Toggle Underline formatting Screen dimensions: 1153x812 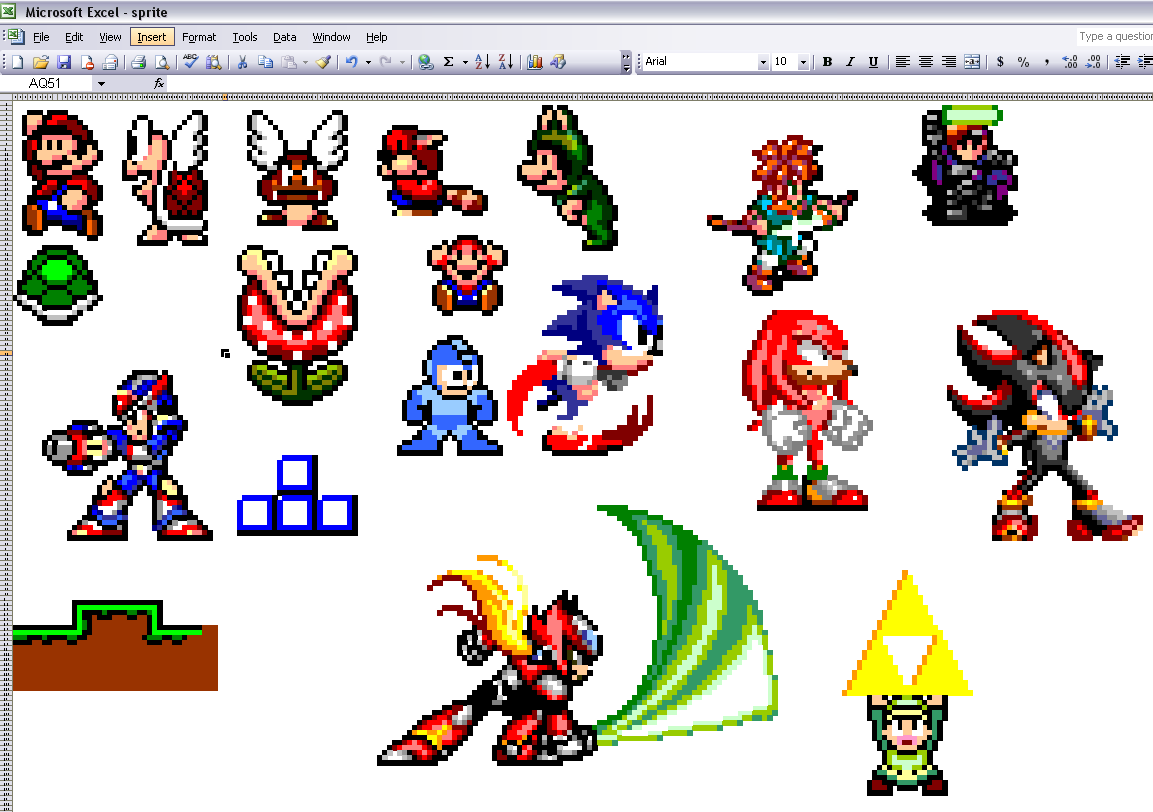[x=873, y=62]
